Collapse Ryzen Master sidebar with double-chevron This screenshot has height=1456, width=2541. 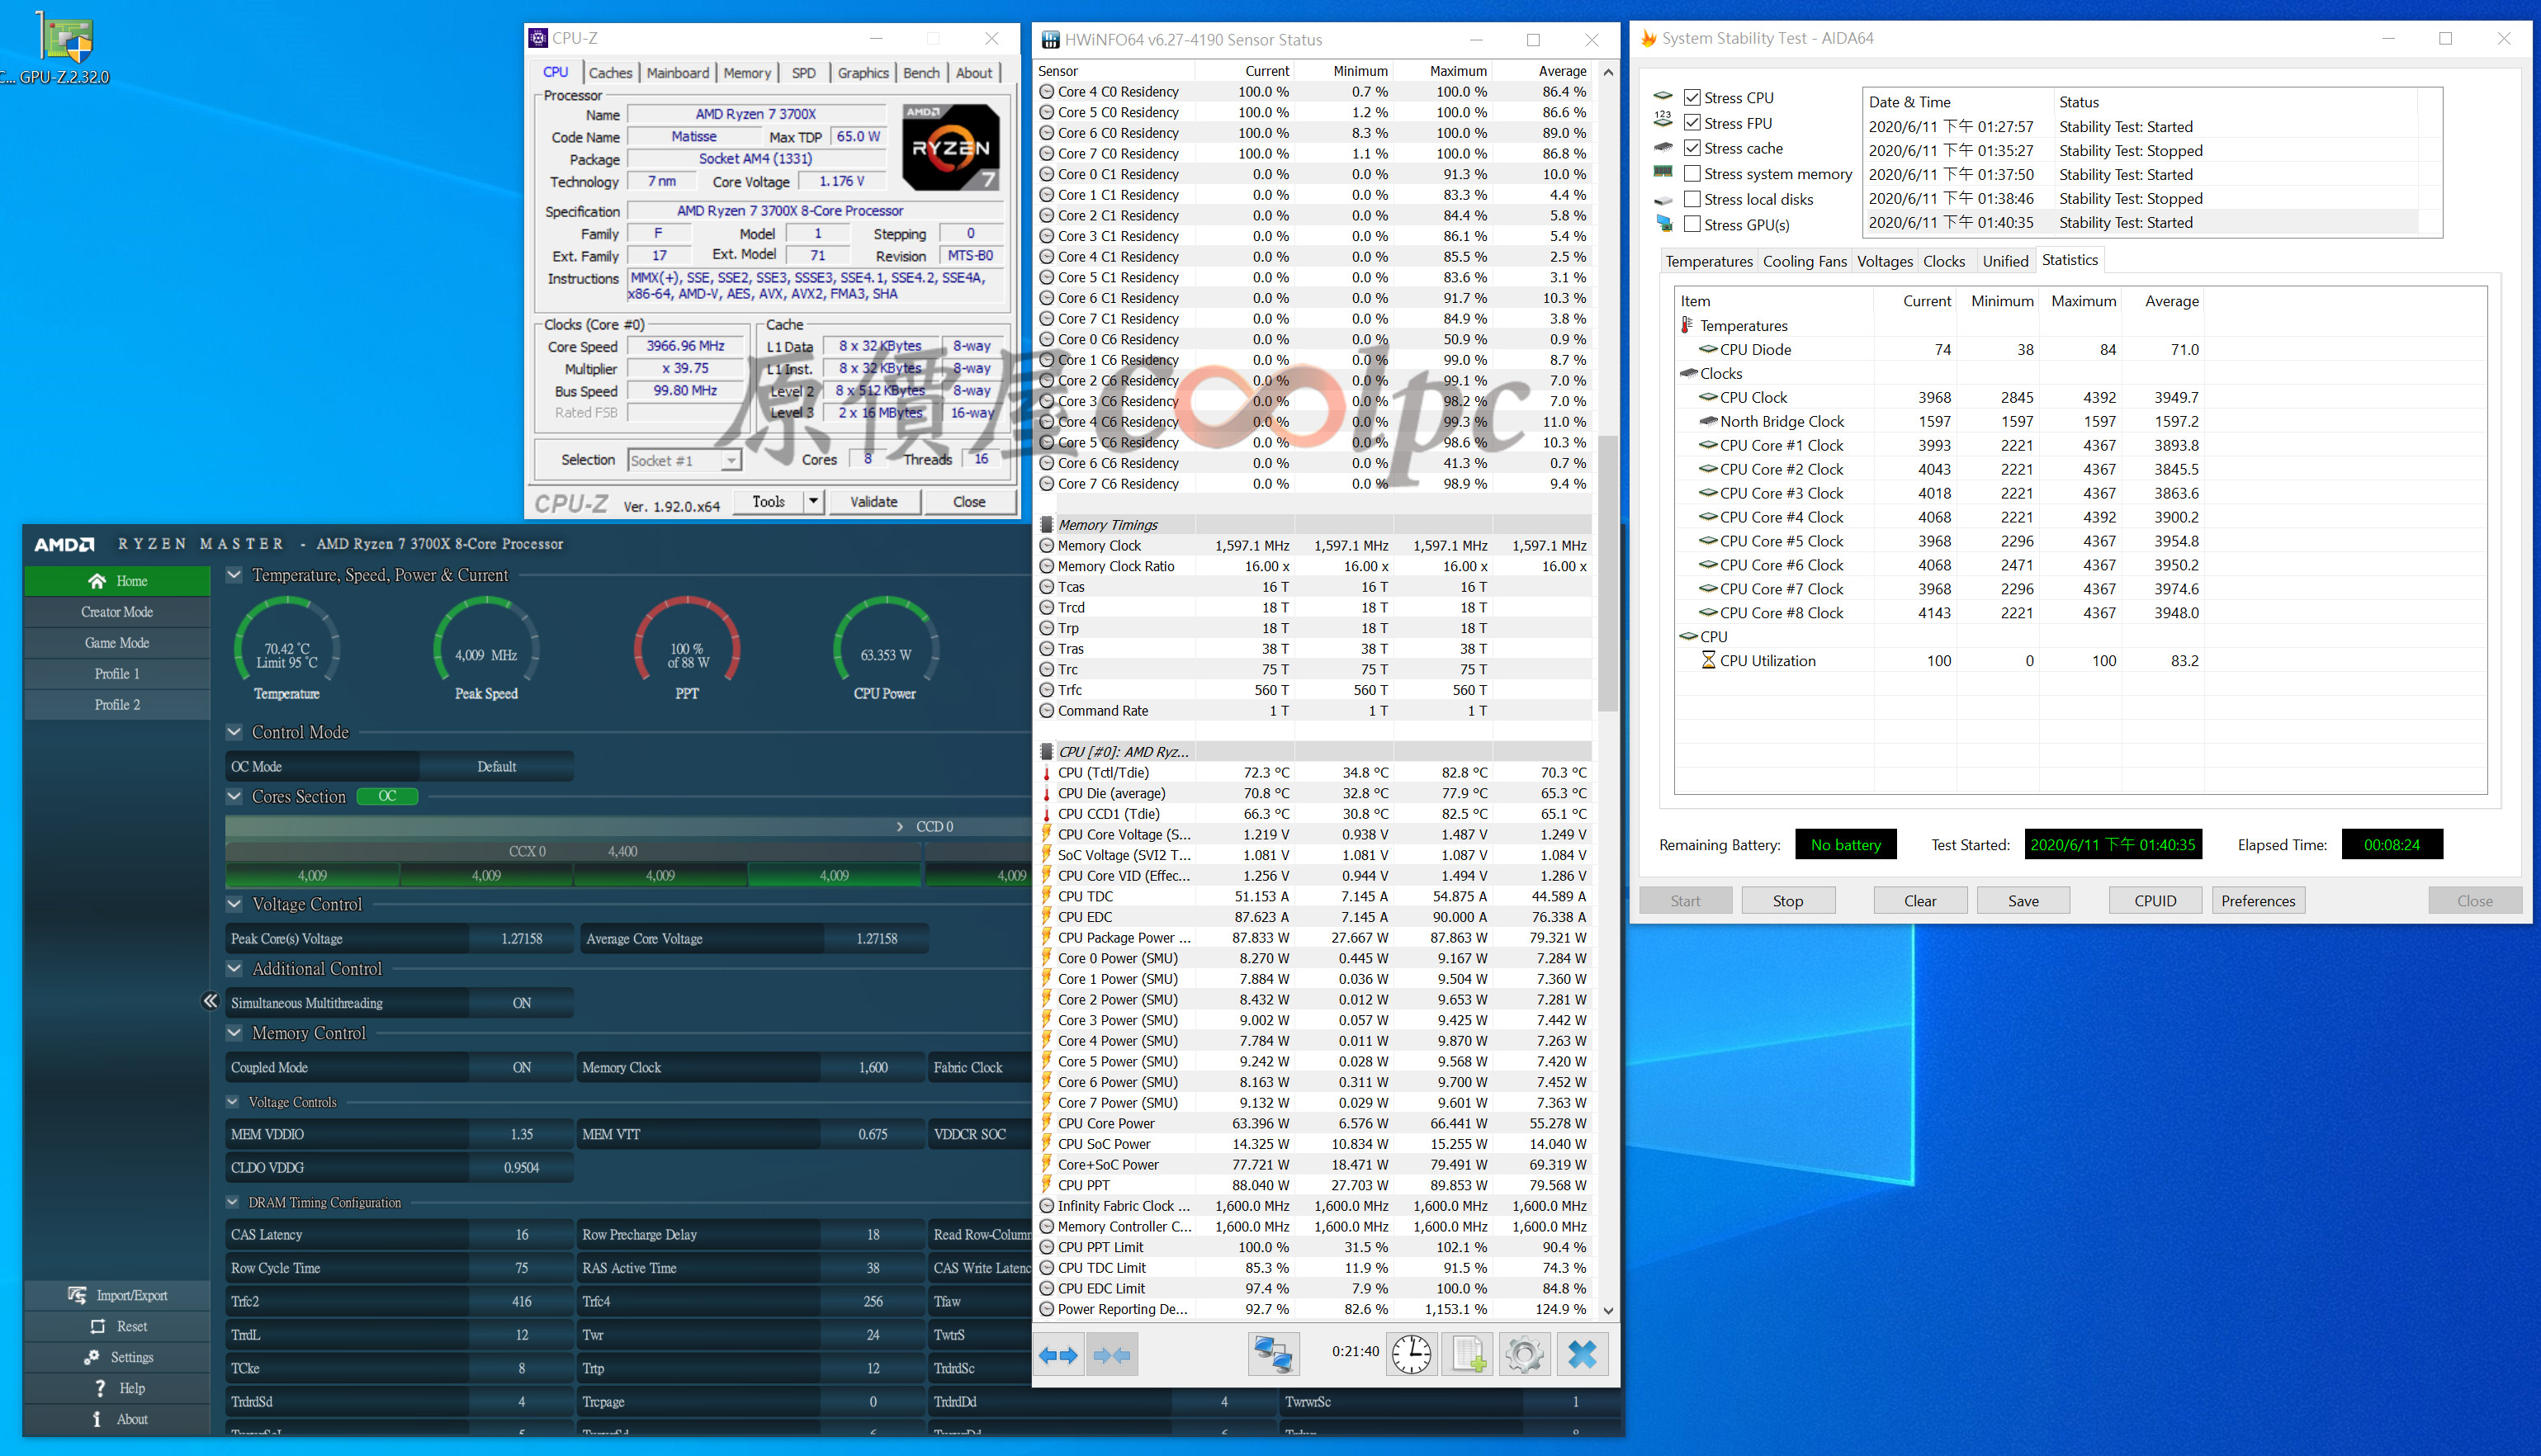click(210, 1001)
